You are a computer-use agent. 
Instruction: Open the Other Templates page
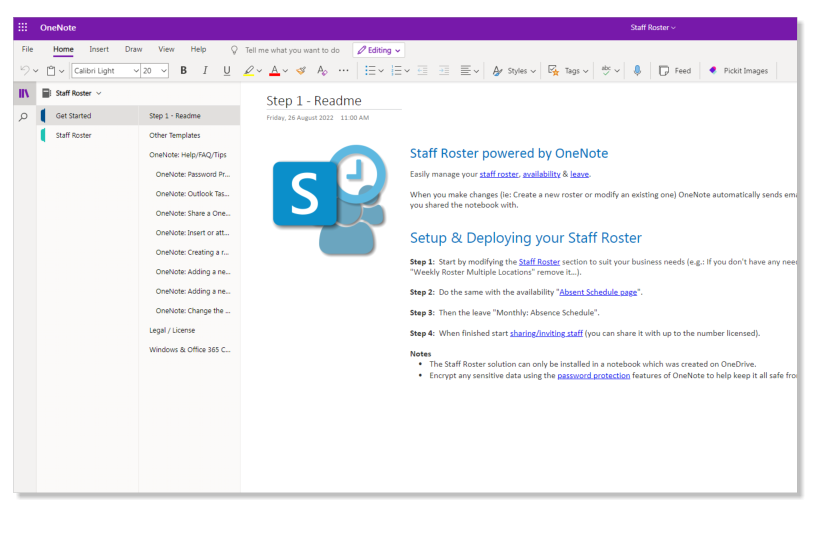(189, 135)
